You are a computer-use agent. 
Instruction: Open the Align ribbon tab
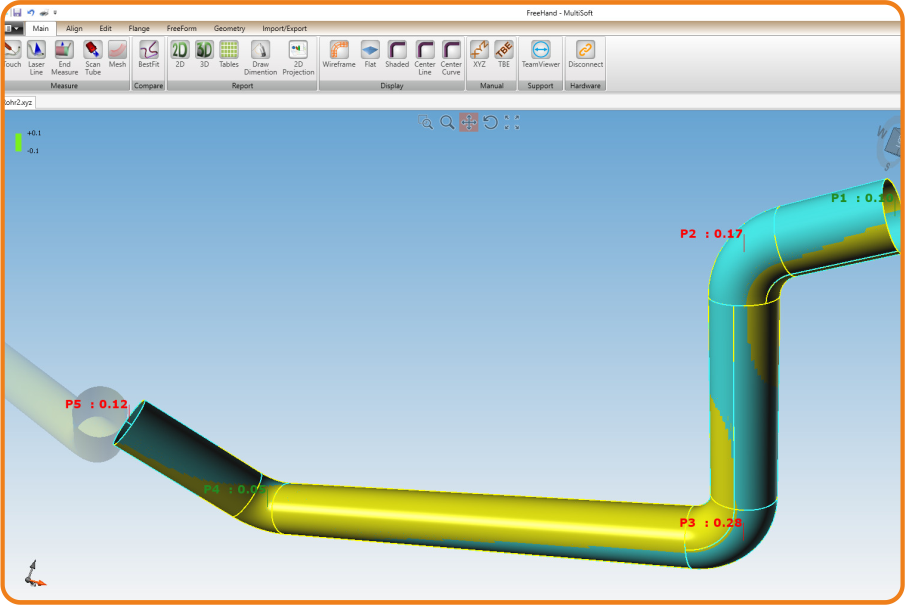[74, 28]
